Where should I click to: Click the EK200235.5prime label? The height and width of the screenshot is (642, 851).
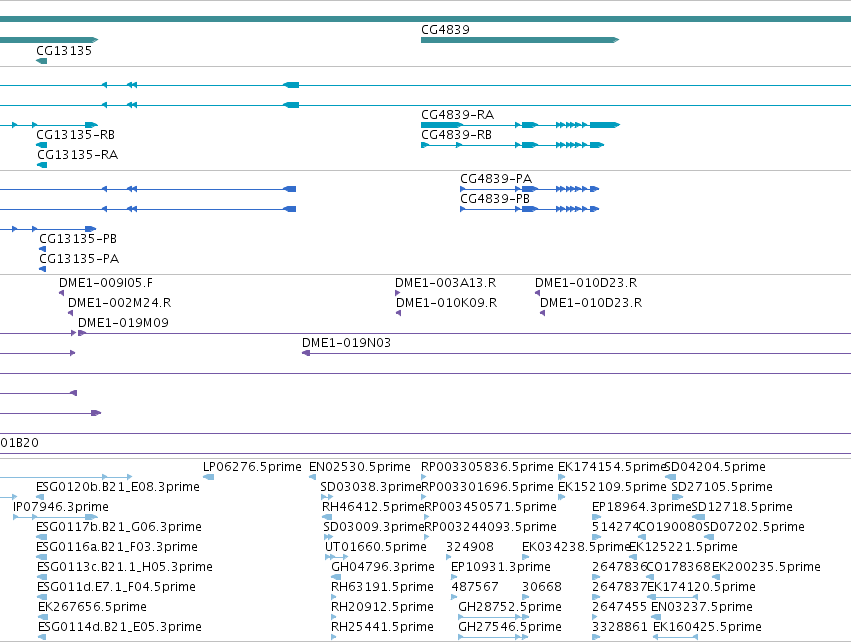click(x=766, y=568)
